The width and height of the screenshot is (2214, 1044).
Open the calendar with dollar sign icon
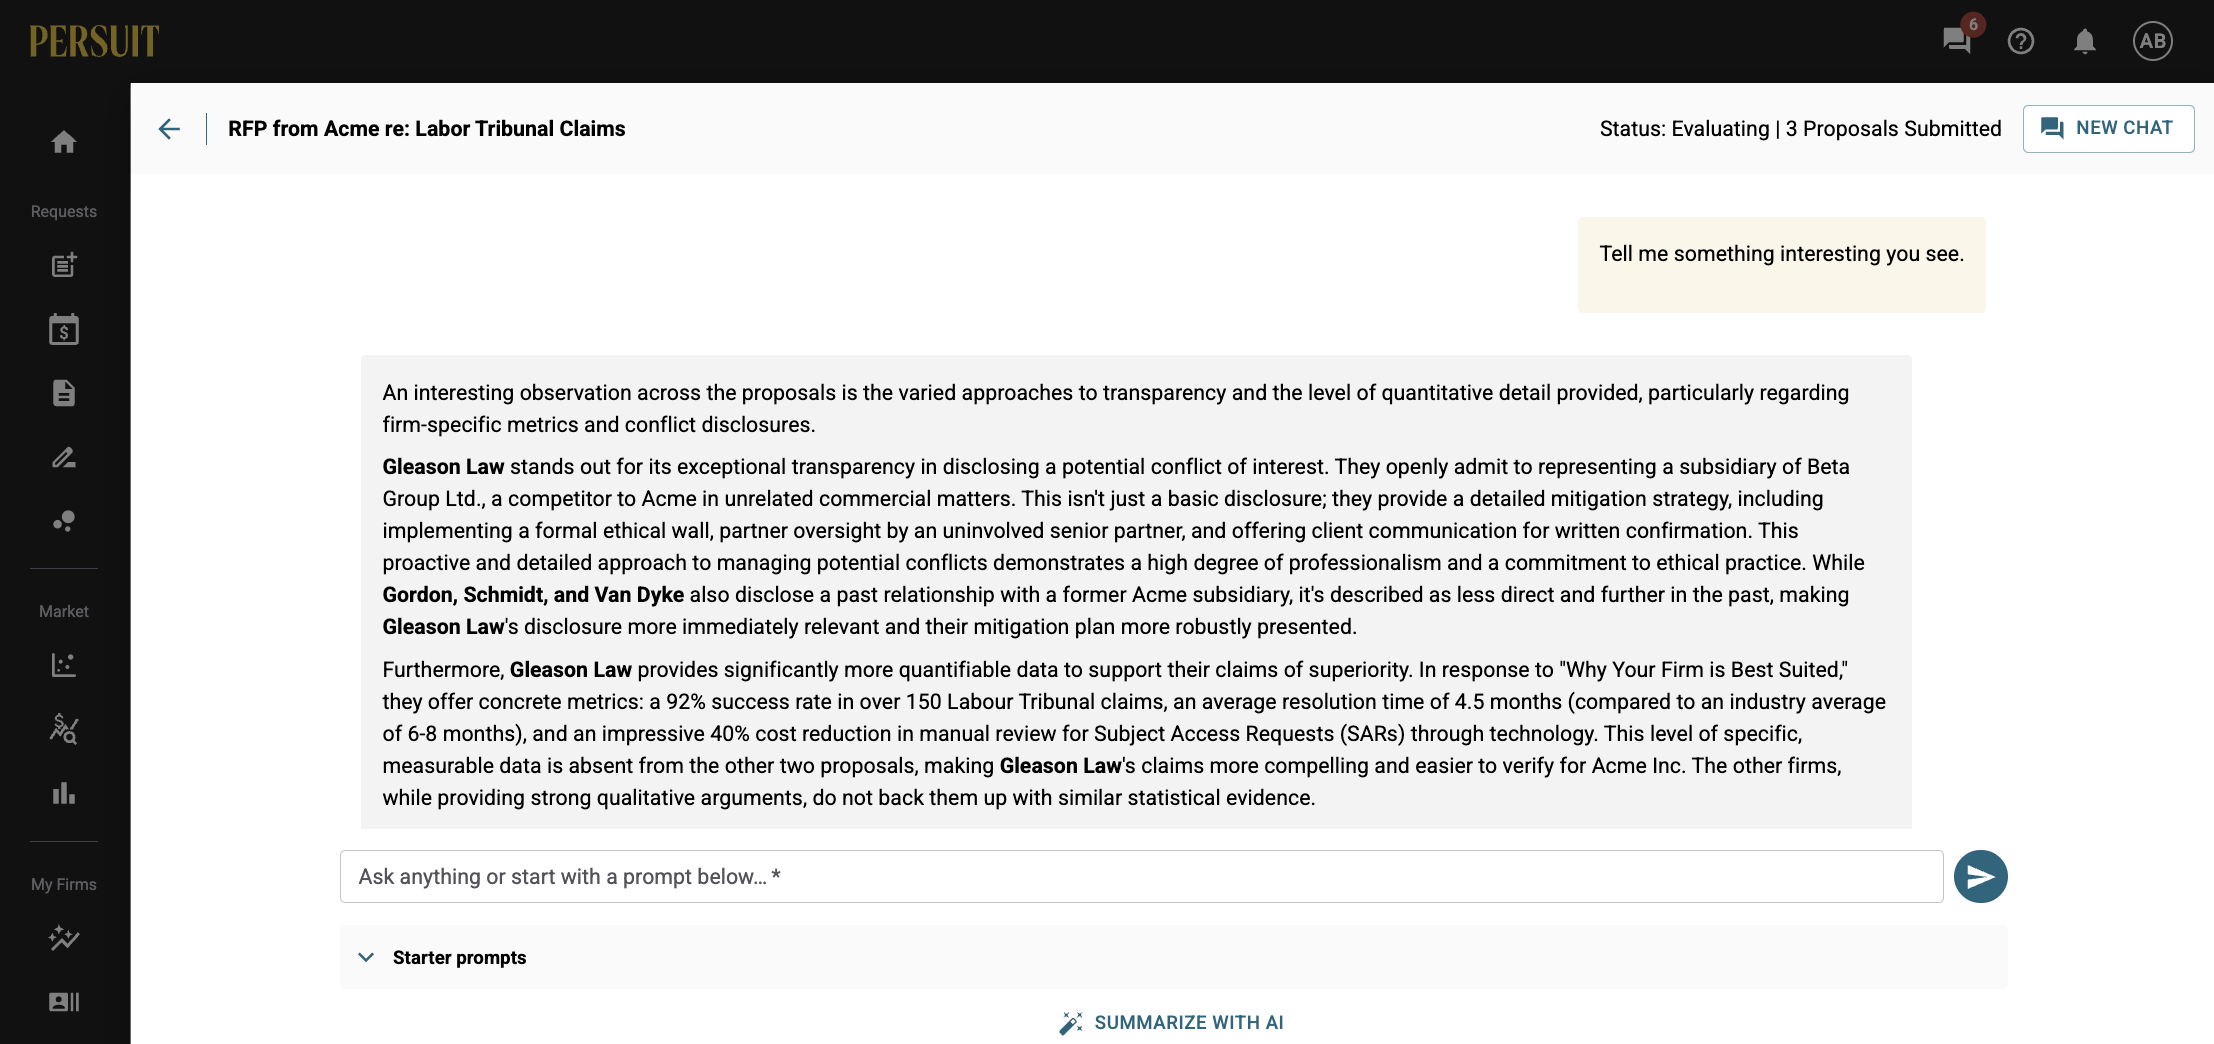pos(64,329)
